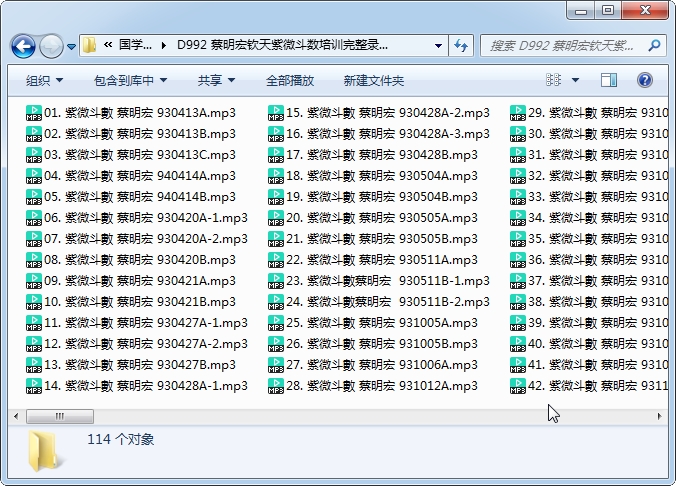Screen dimensions: 676x486
Task: Select file row starting with 38.
Action: [589, 302]
